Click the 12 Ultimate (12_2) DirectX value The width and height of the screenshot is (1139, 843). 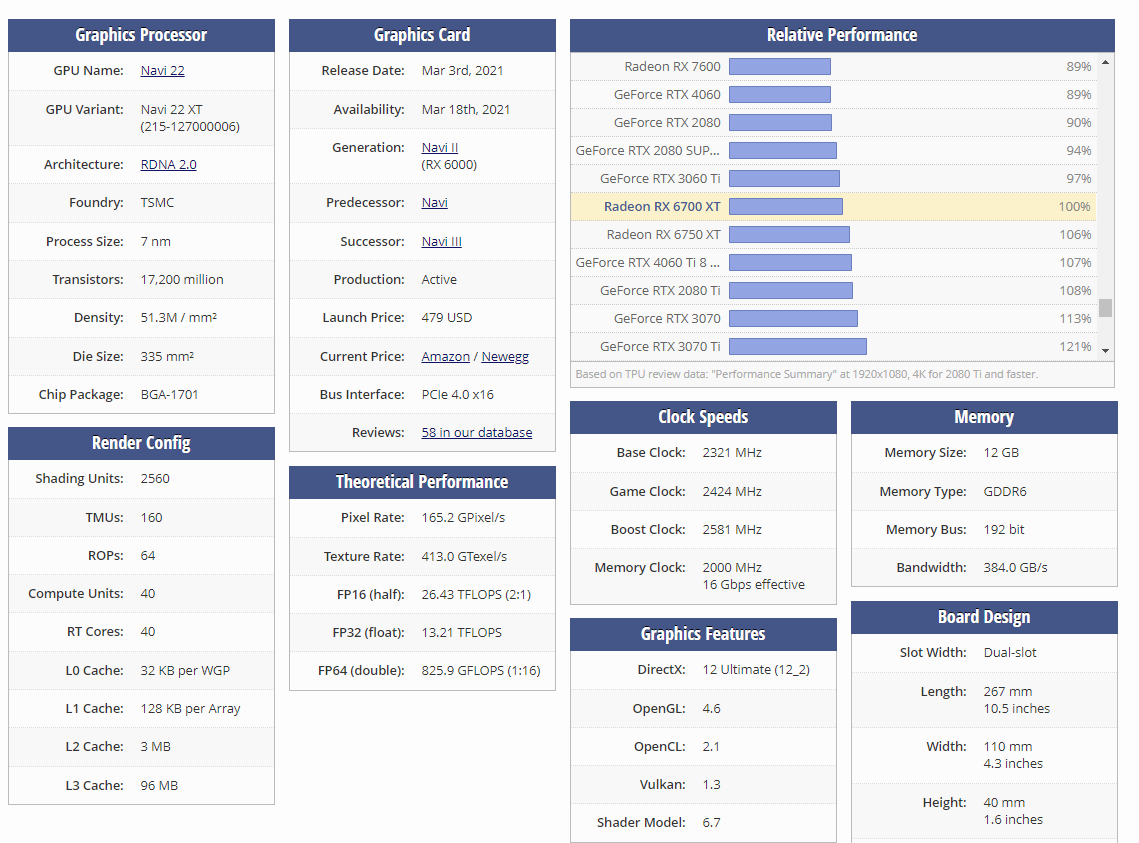click(x=756, y=670)
